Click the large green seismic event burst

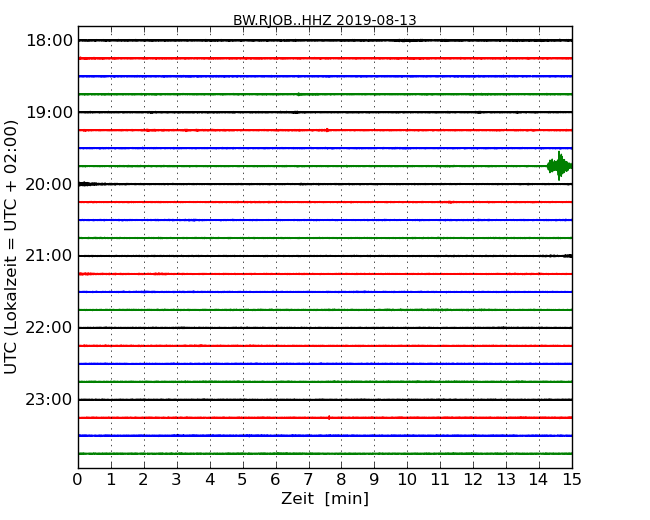click(559, 166)
